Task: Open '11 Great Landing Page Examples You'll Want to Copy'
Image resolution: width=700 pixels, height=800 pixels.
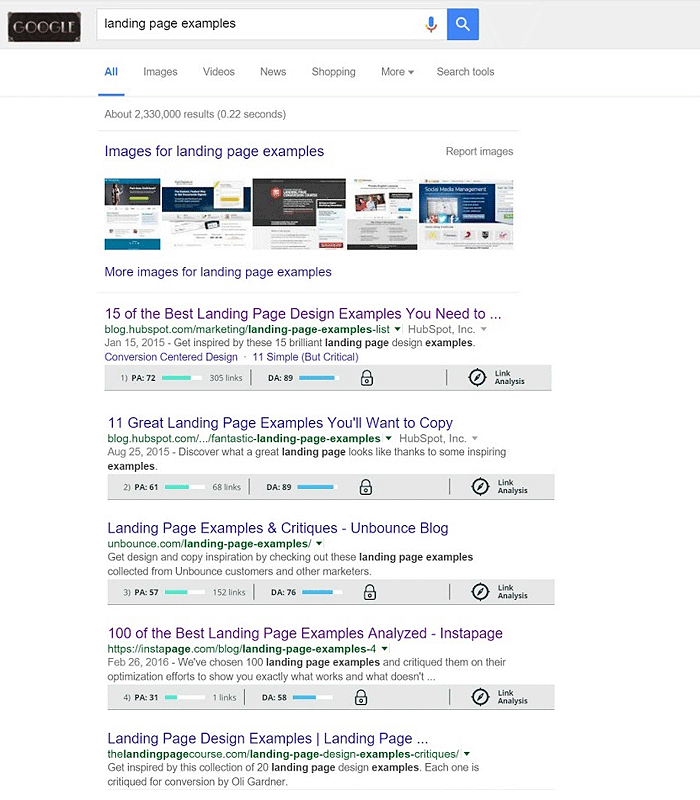Action: (280, 423)
